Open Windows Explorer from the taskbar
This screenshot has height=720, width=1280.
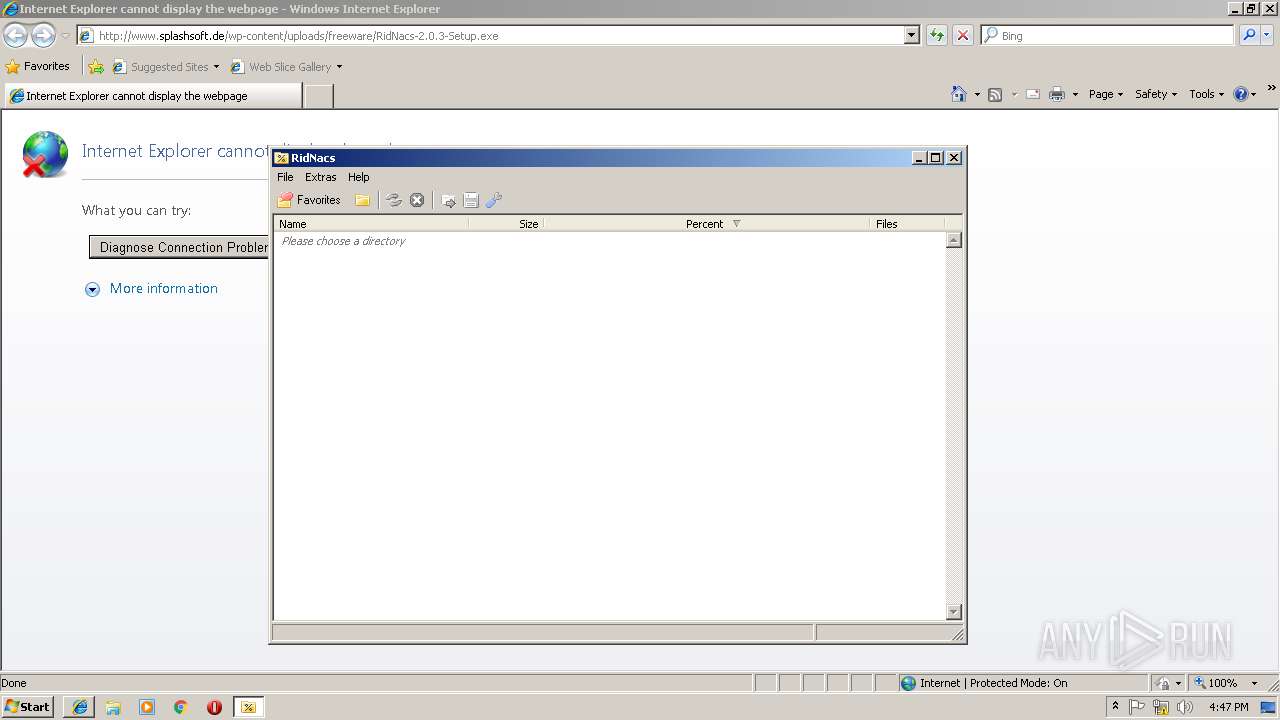(113, 707)
